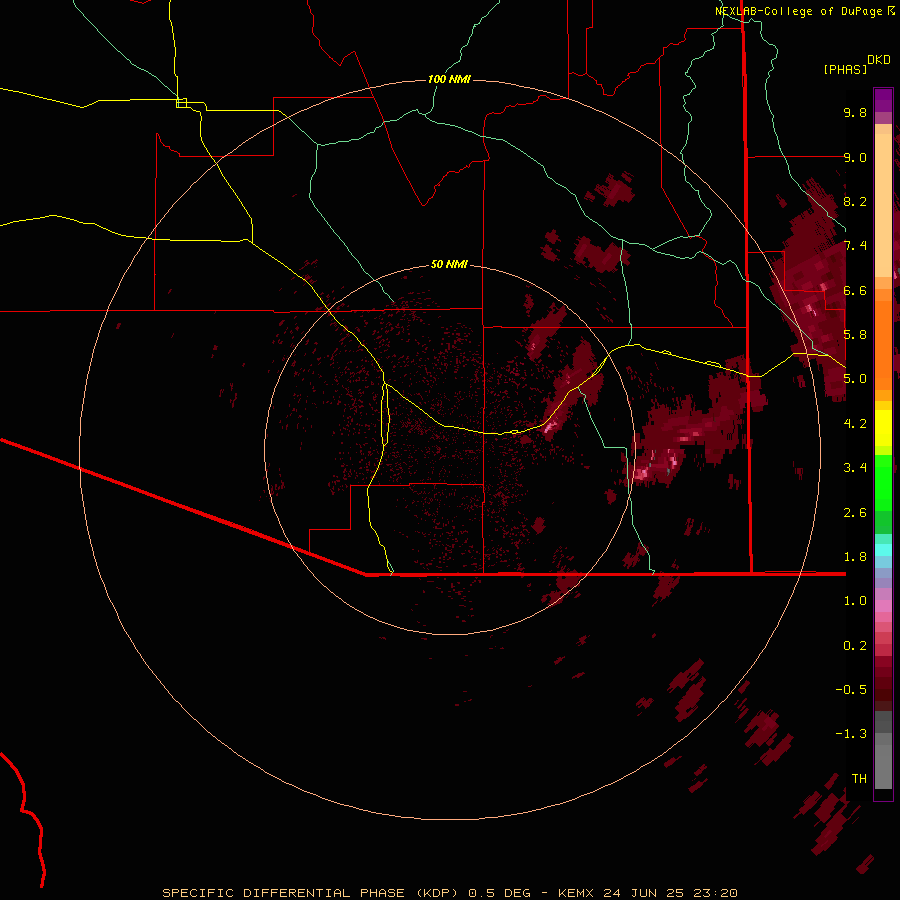Pick the orange band of the color bar

click(883, 344)
